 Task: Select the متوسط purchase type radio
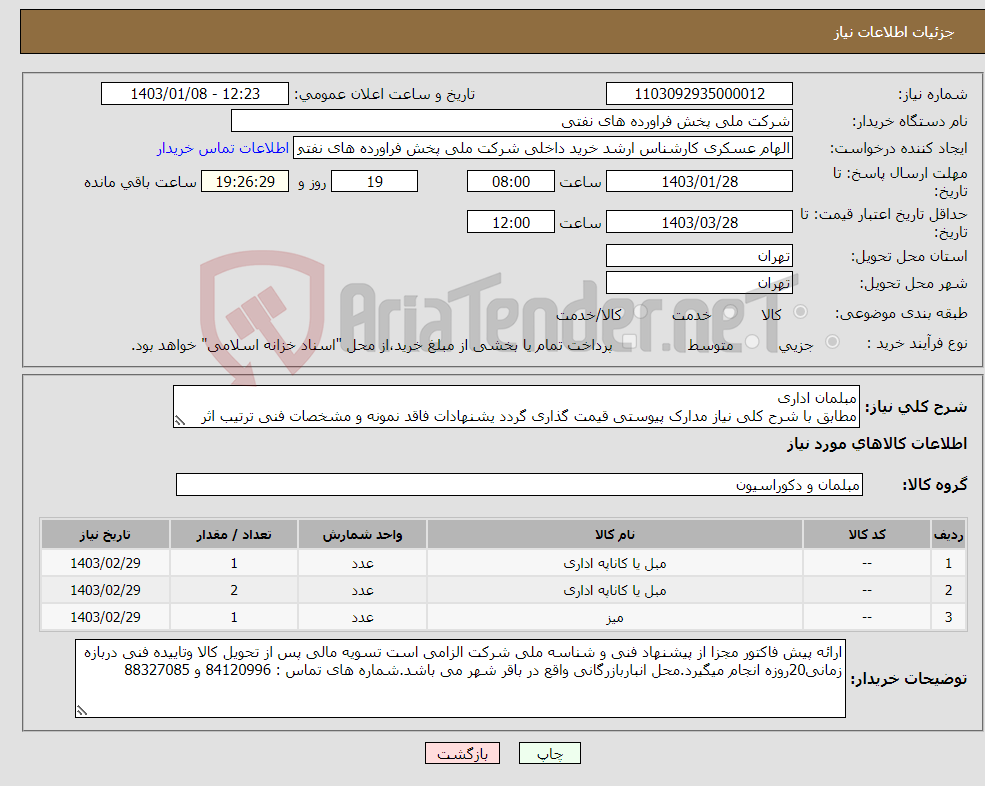pyautogui.click(x=752, y=341)
